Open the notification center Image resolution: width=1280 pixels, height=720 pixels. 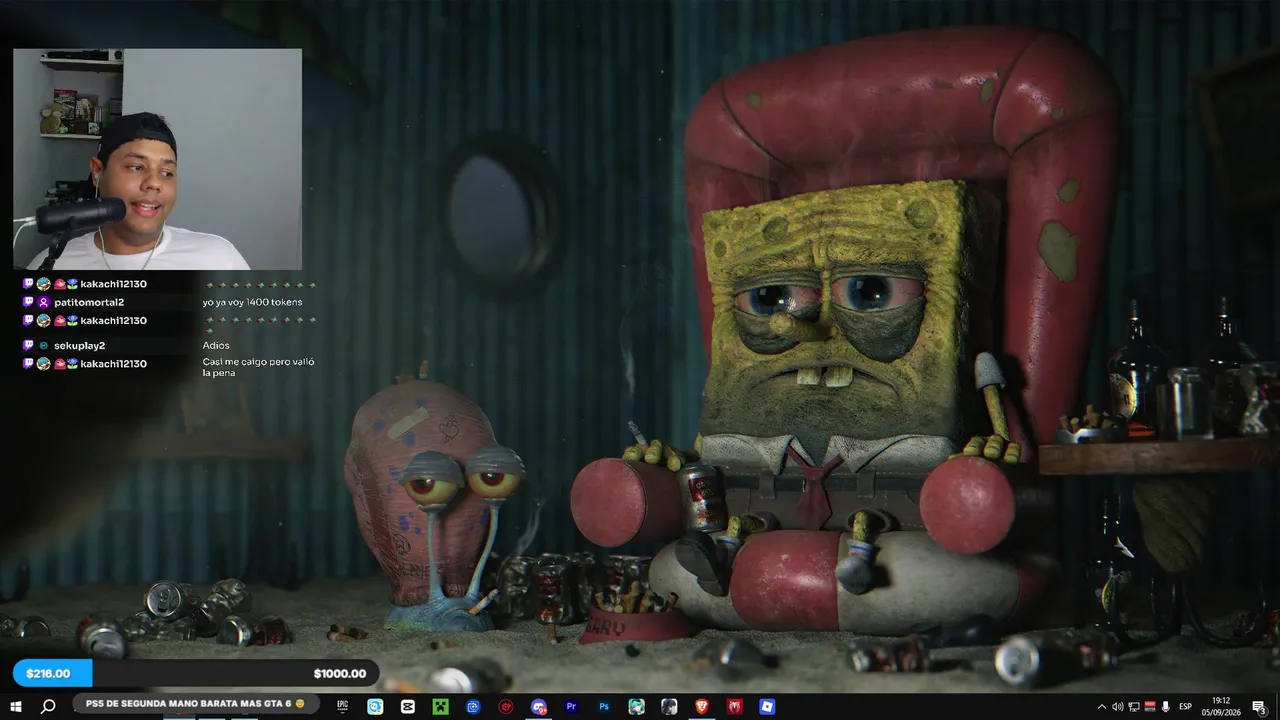click(1259, 707)
